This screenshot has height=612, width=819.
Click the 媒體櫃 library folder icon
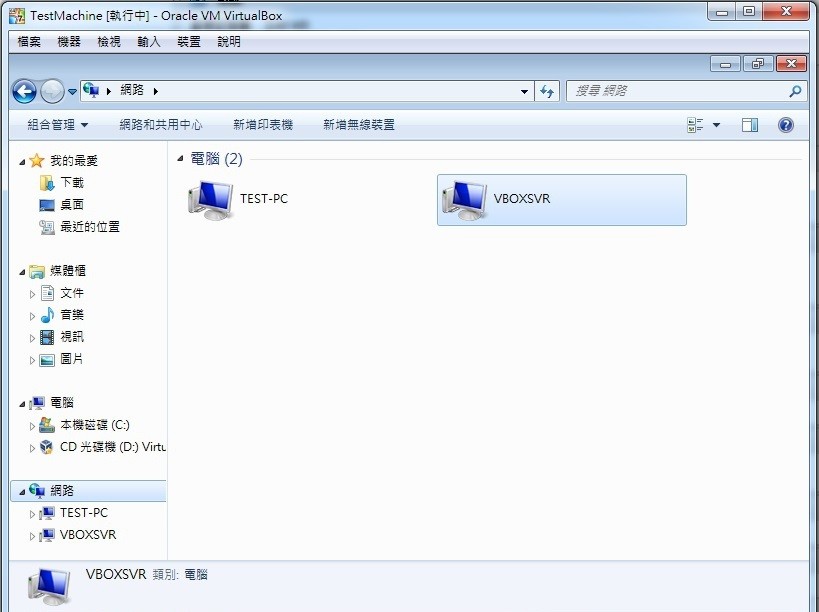(x=37, y=271)
